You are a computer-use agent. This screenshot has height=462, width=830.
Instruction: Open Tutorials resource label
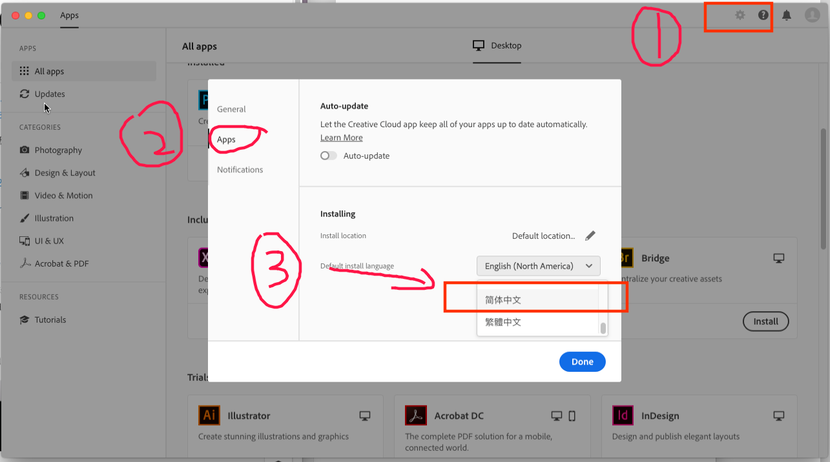click(50, 320)
